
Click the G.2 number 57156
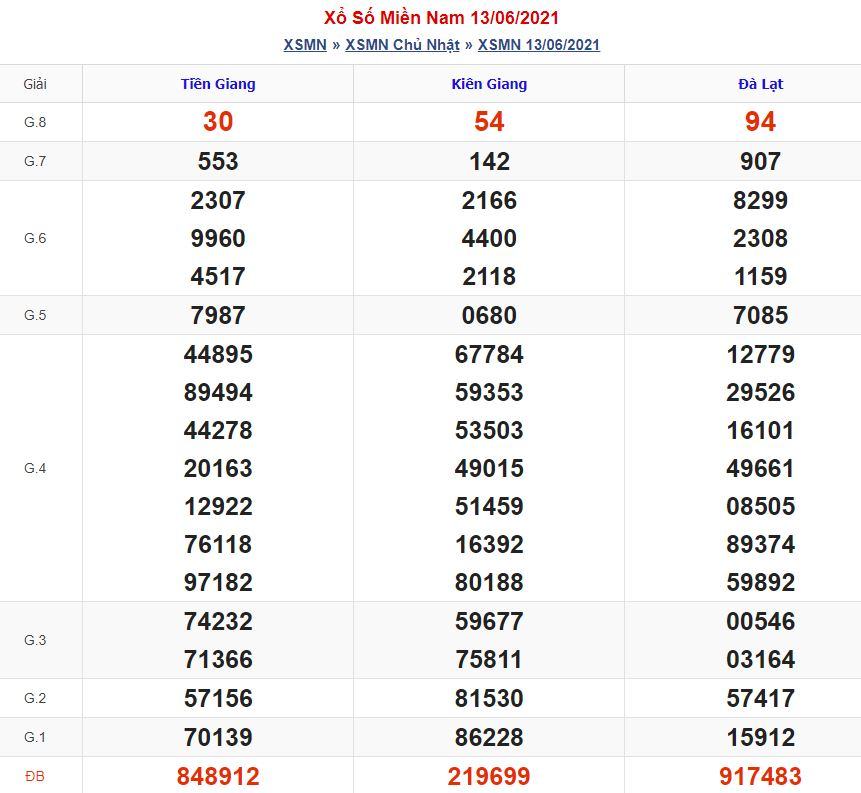coord(218,698)
